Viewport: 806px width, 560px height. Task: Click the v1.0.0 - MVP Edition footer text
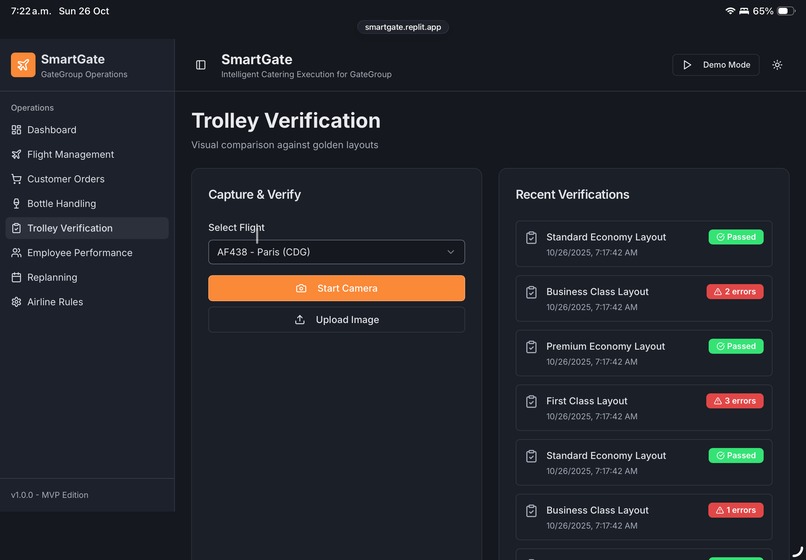point(49,495)
